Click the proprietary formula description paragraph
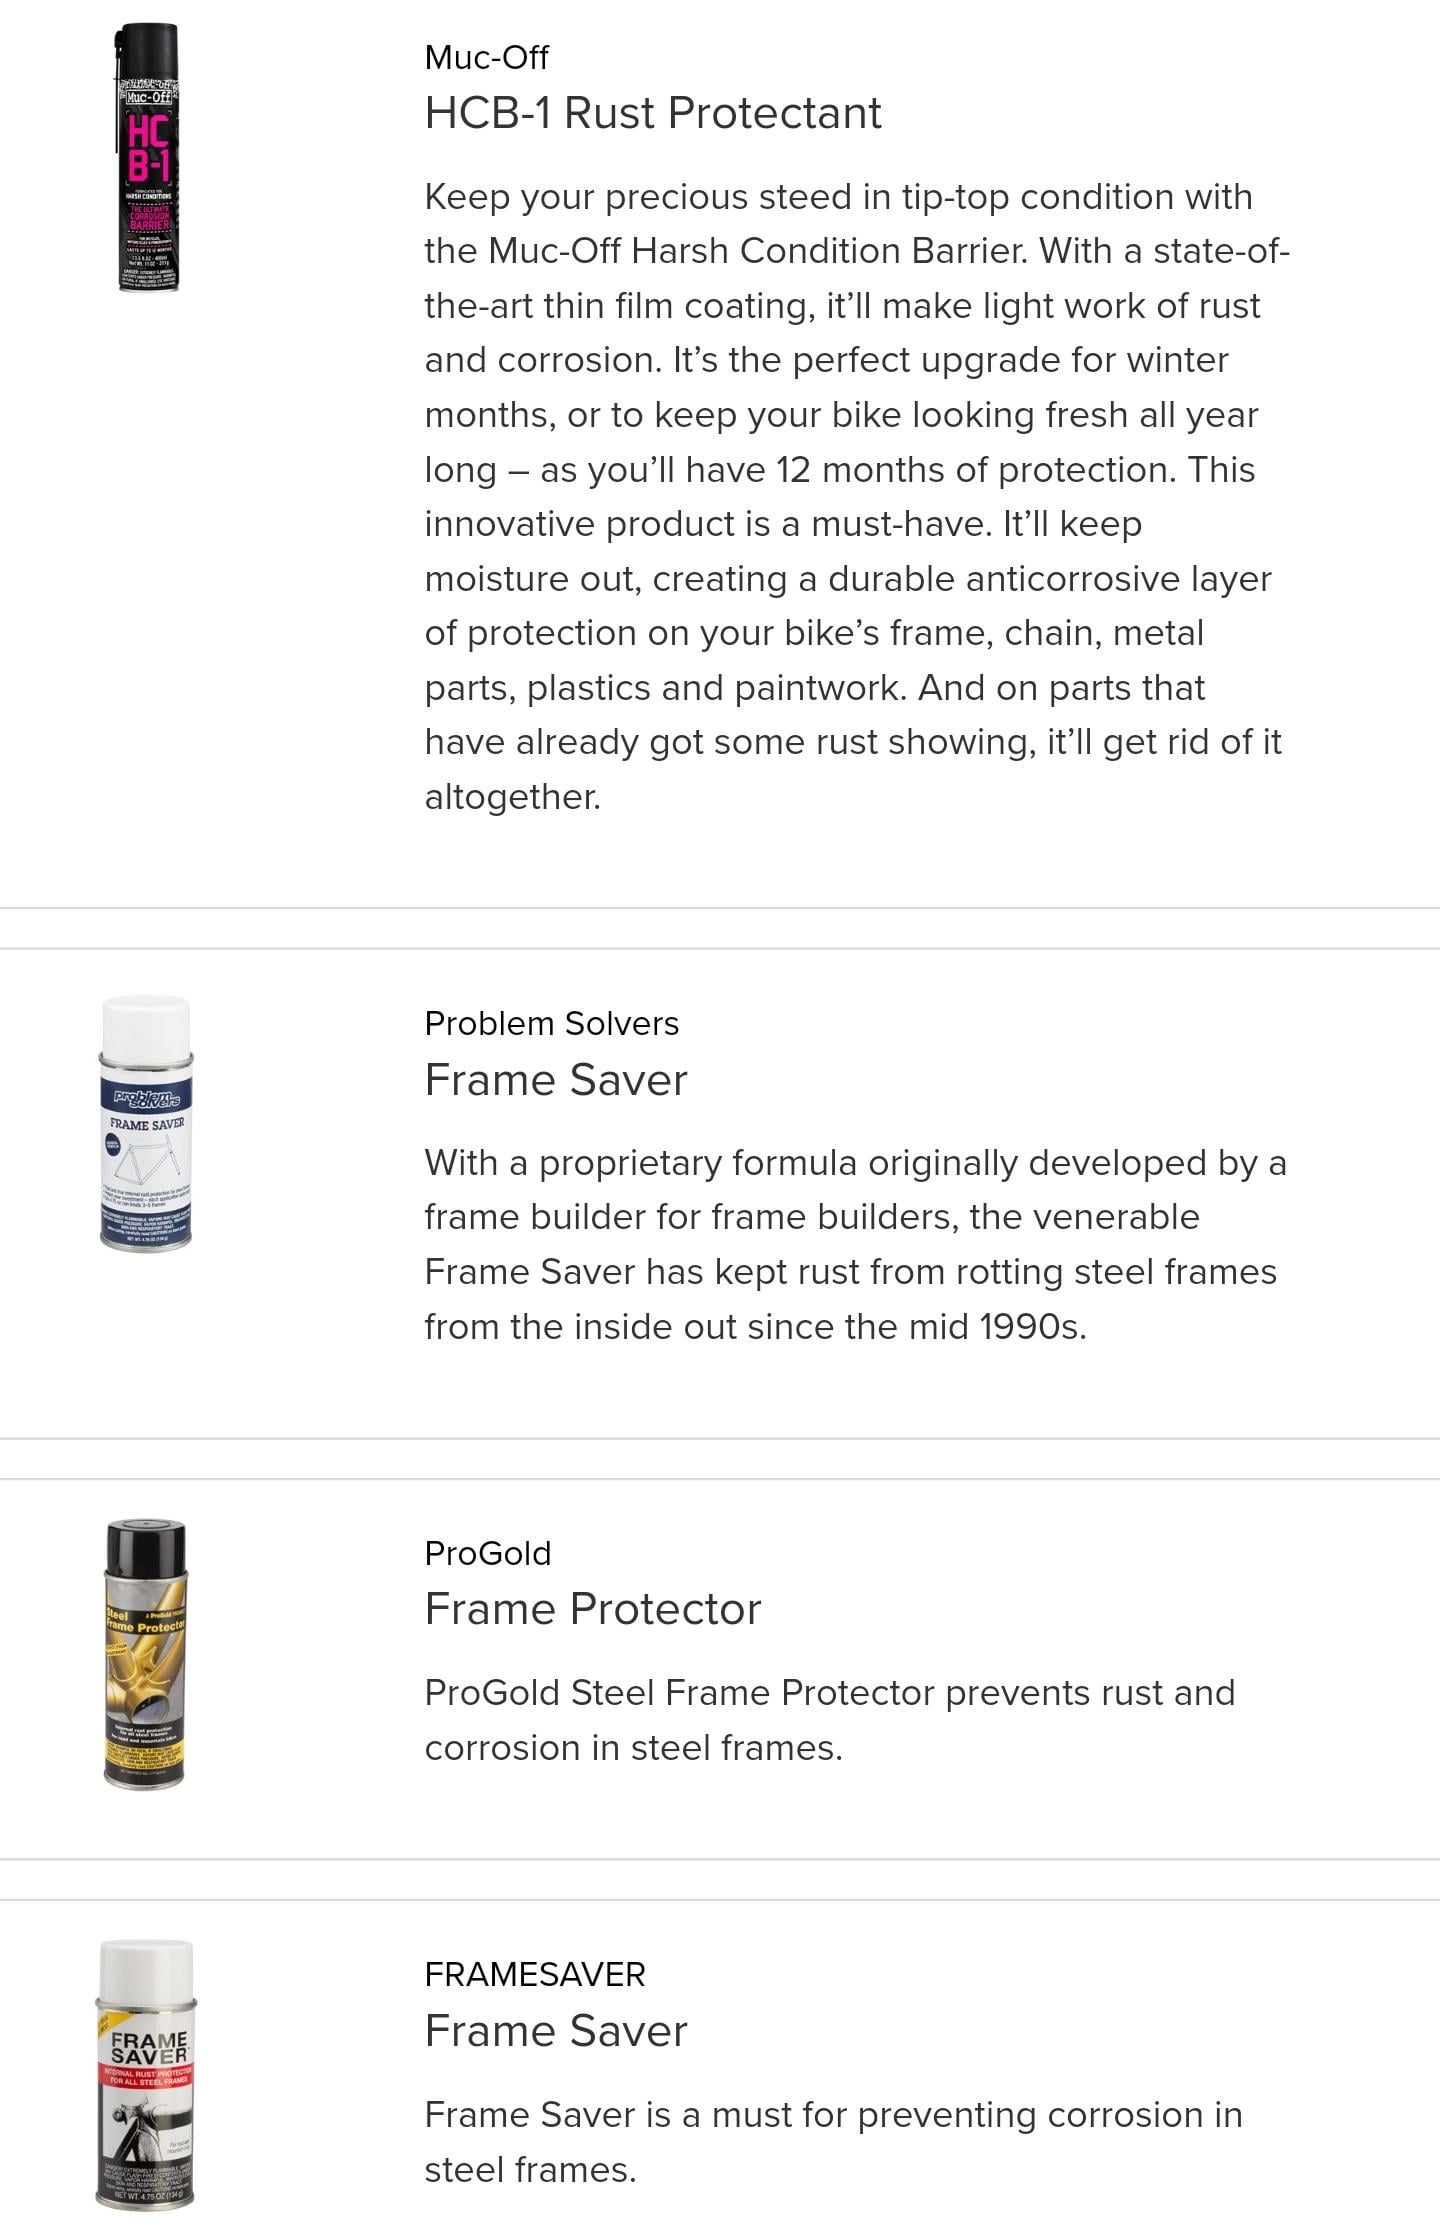Viewport: 1440px width, 2235px height. (x=855, y=1244)
